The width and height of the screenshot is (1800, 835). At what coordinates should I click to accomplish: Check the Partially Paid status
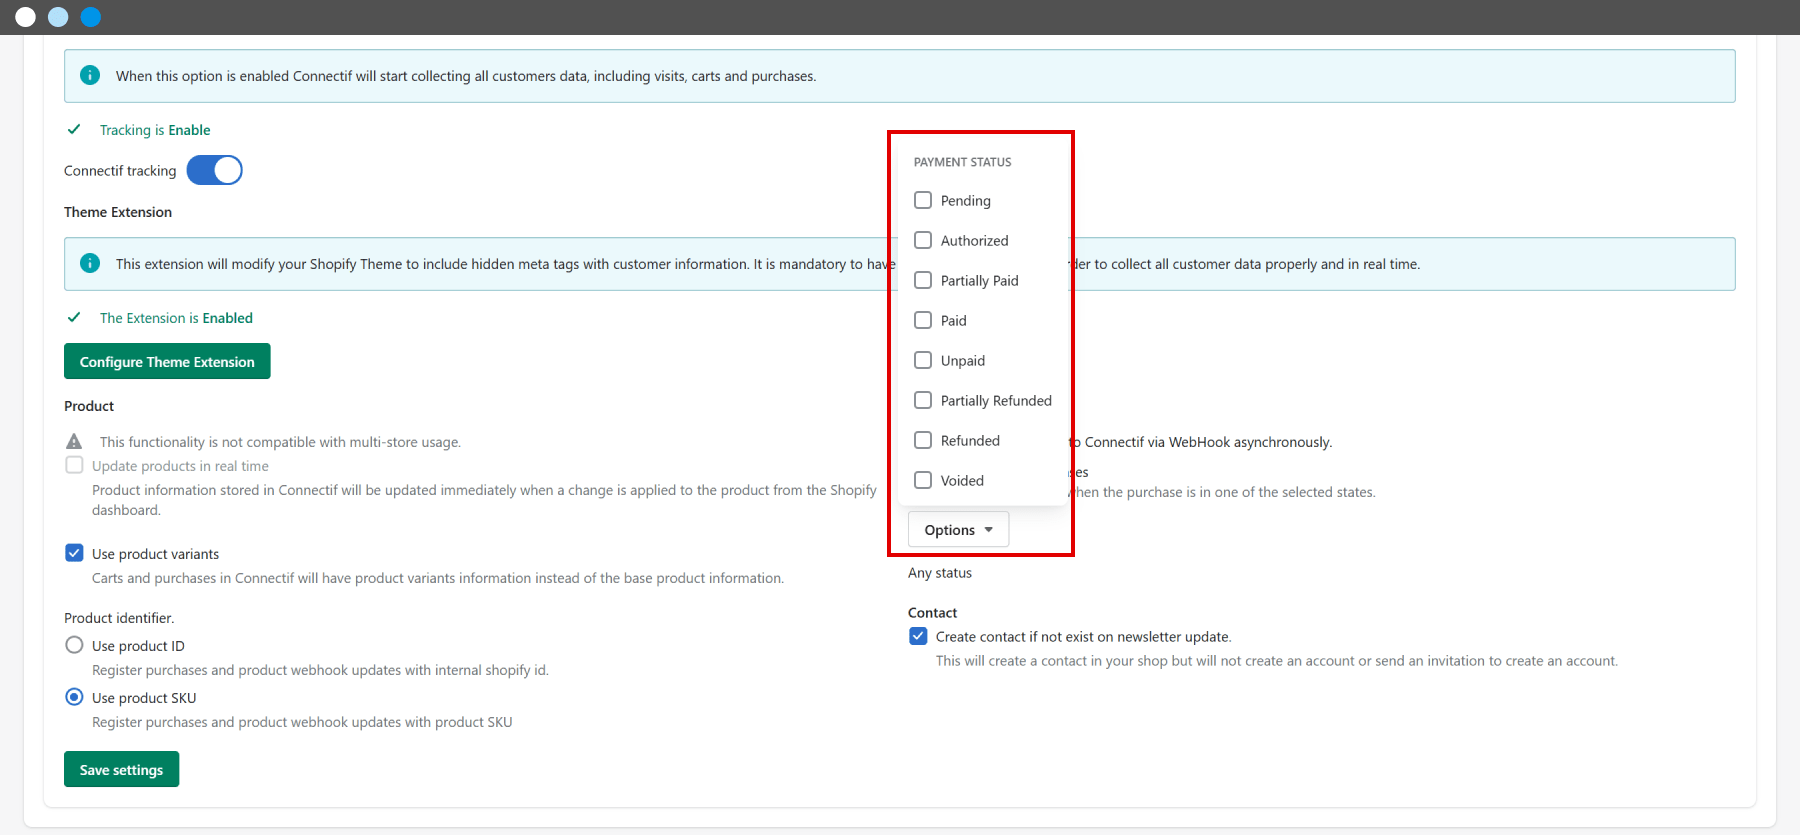point(923,280)
